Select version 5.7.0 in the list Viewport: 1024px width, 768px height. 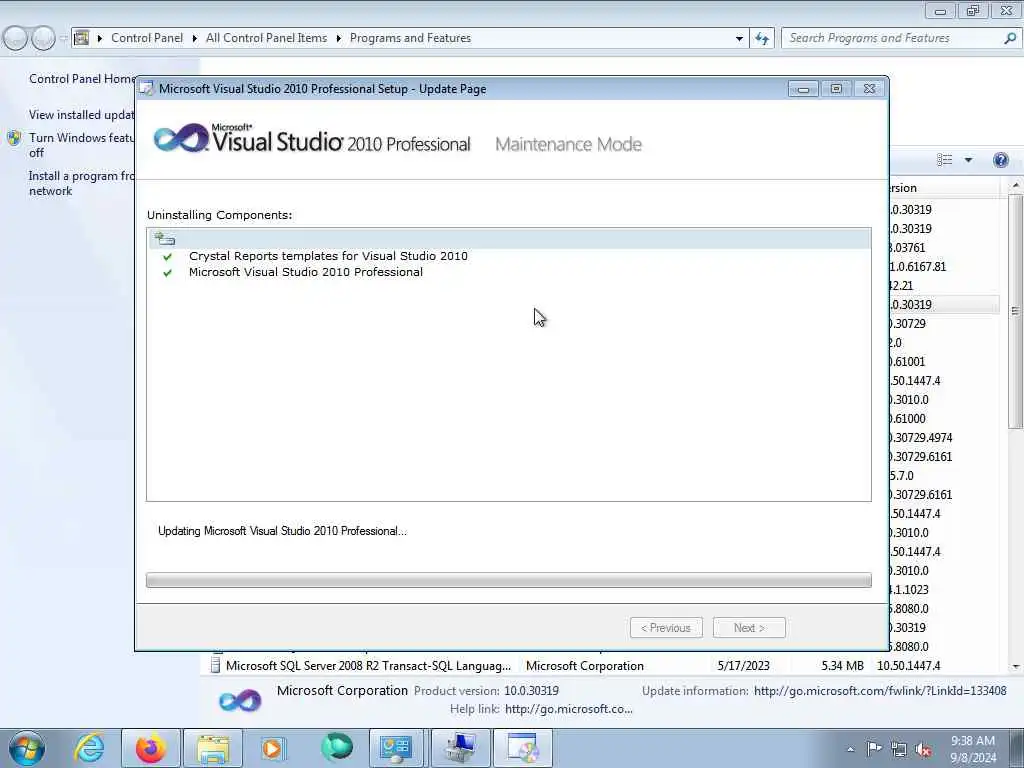[x=901, y=475]
